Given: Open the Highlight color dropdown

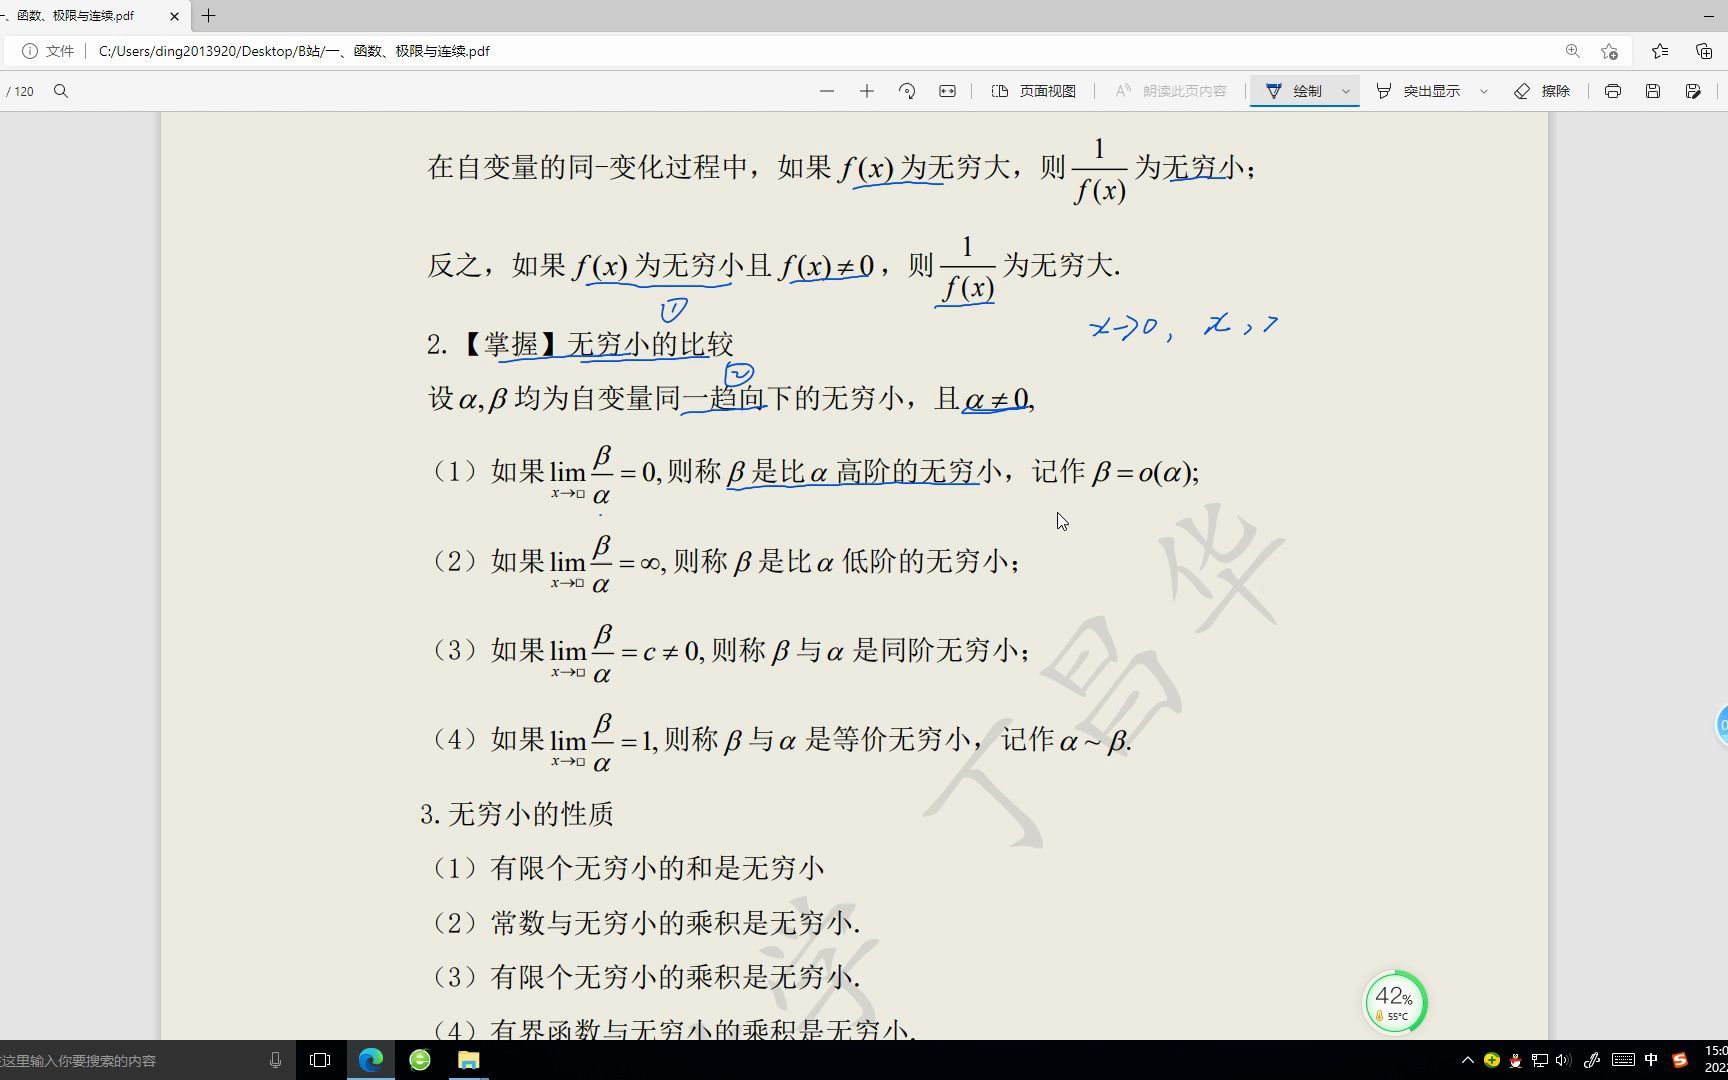Looking at the screenshot, I should pos(1483,91).
